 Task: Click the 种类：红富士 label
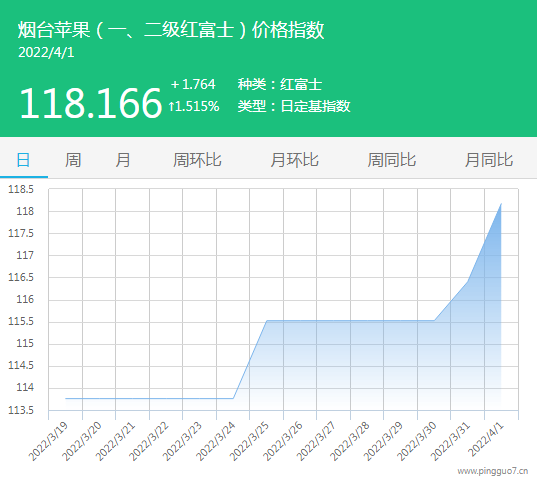280,84
